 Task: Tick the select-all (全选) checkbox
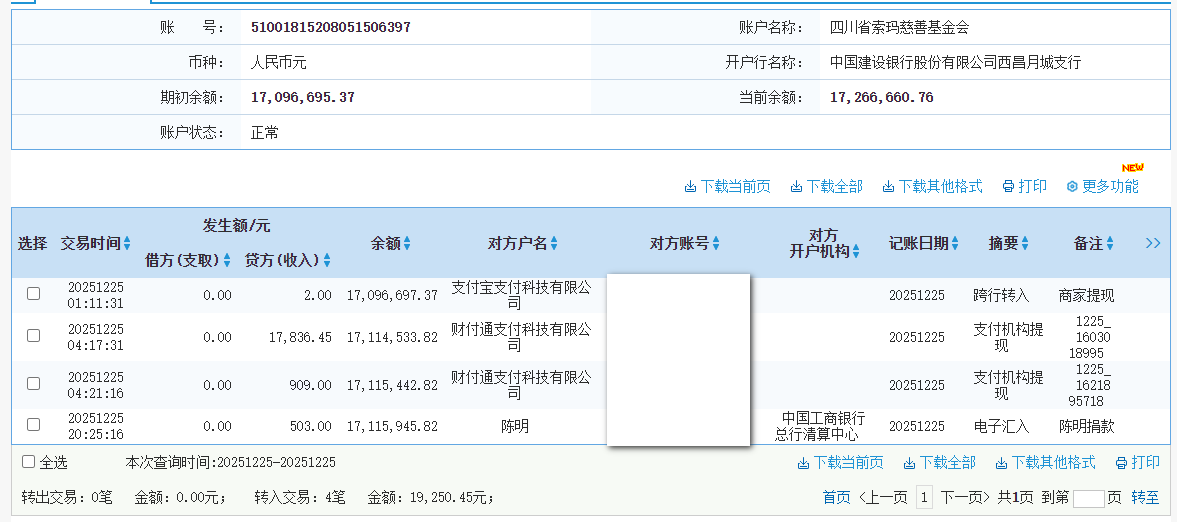[x=29, y=462]
